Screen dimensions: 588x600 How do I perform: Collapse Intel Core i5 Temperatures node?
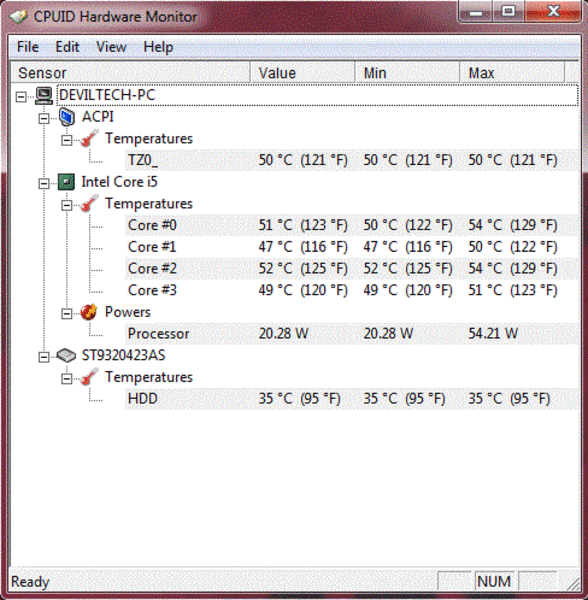click(x=67, y=205)
